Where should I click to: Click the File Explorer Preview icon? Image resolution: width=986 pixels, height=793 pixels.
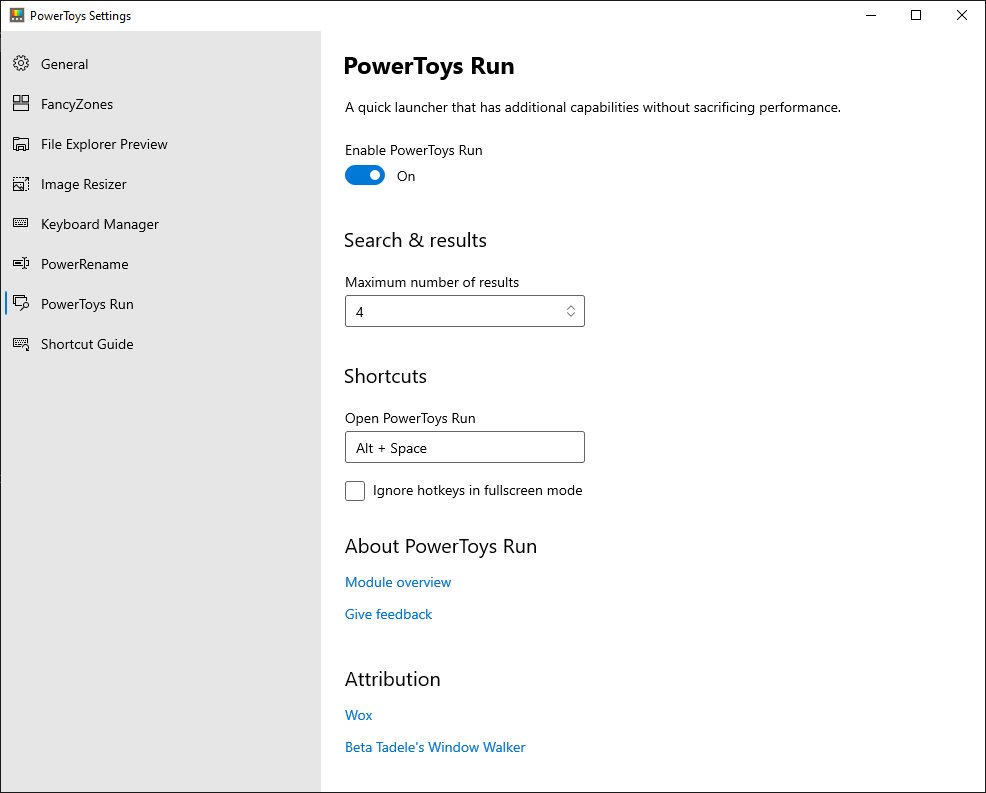(21, 144)
